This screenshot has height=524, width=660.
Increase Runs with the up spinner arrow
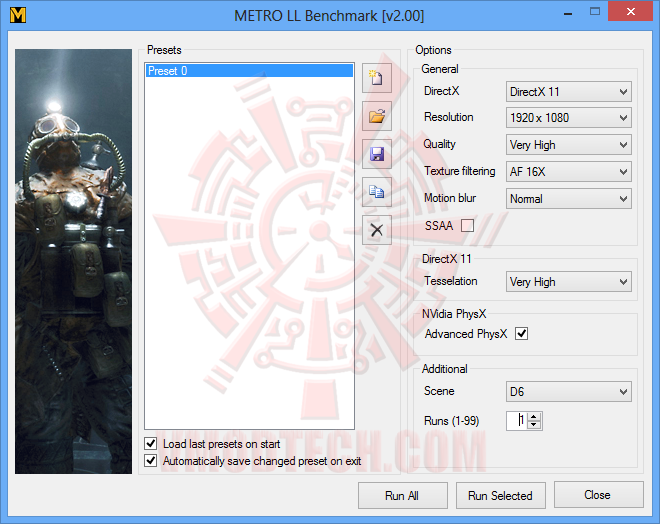tap(534, 417)
